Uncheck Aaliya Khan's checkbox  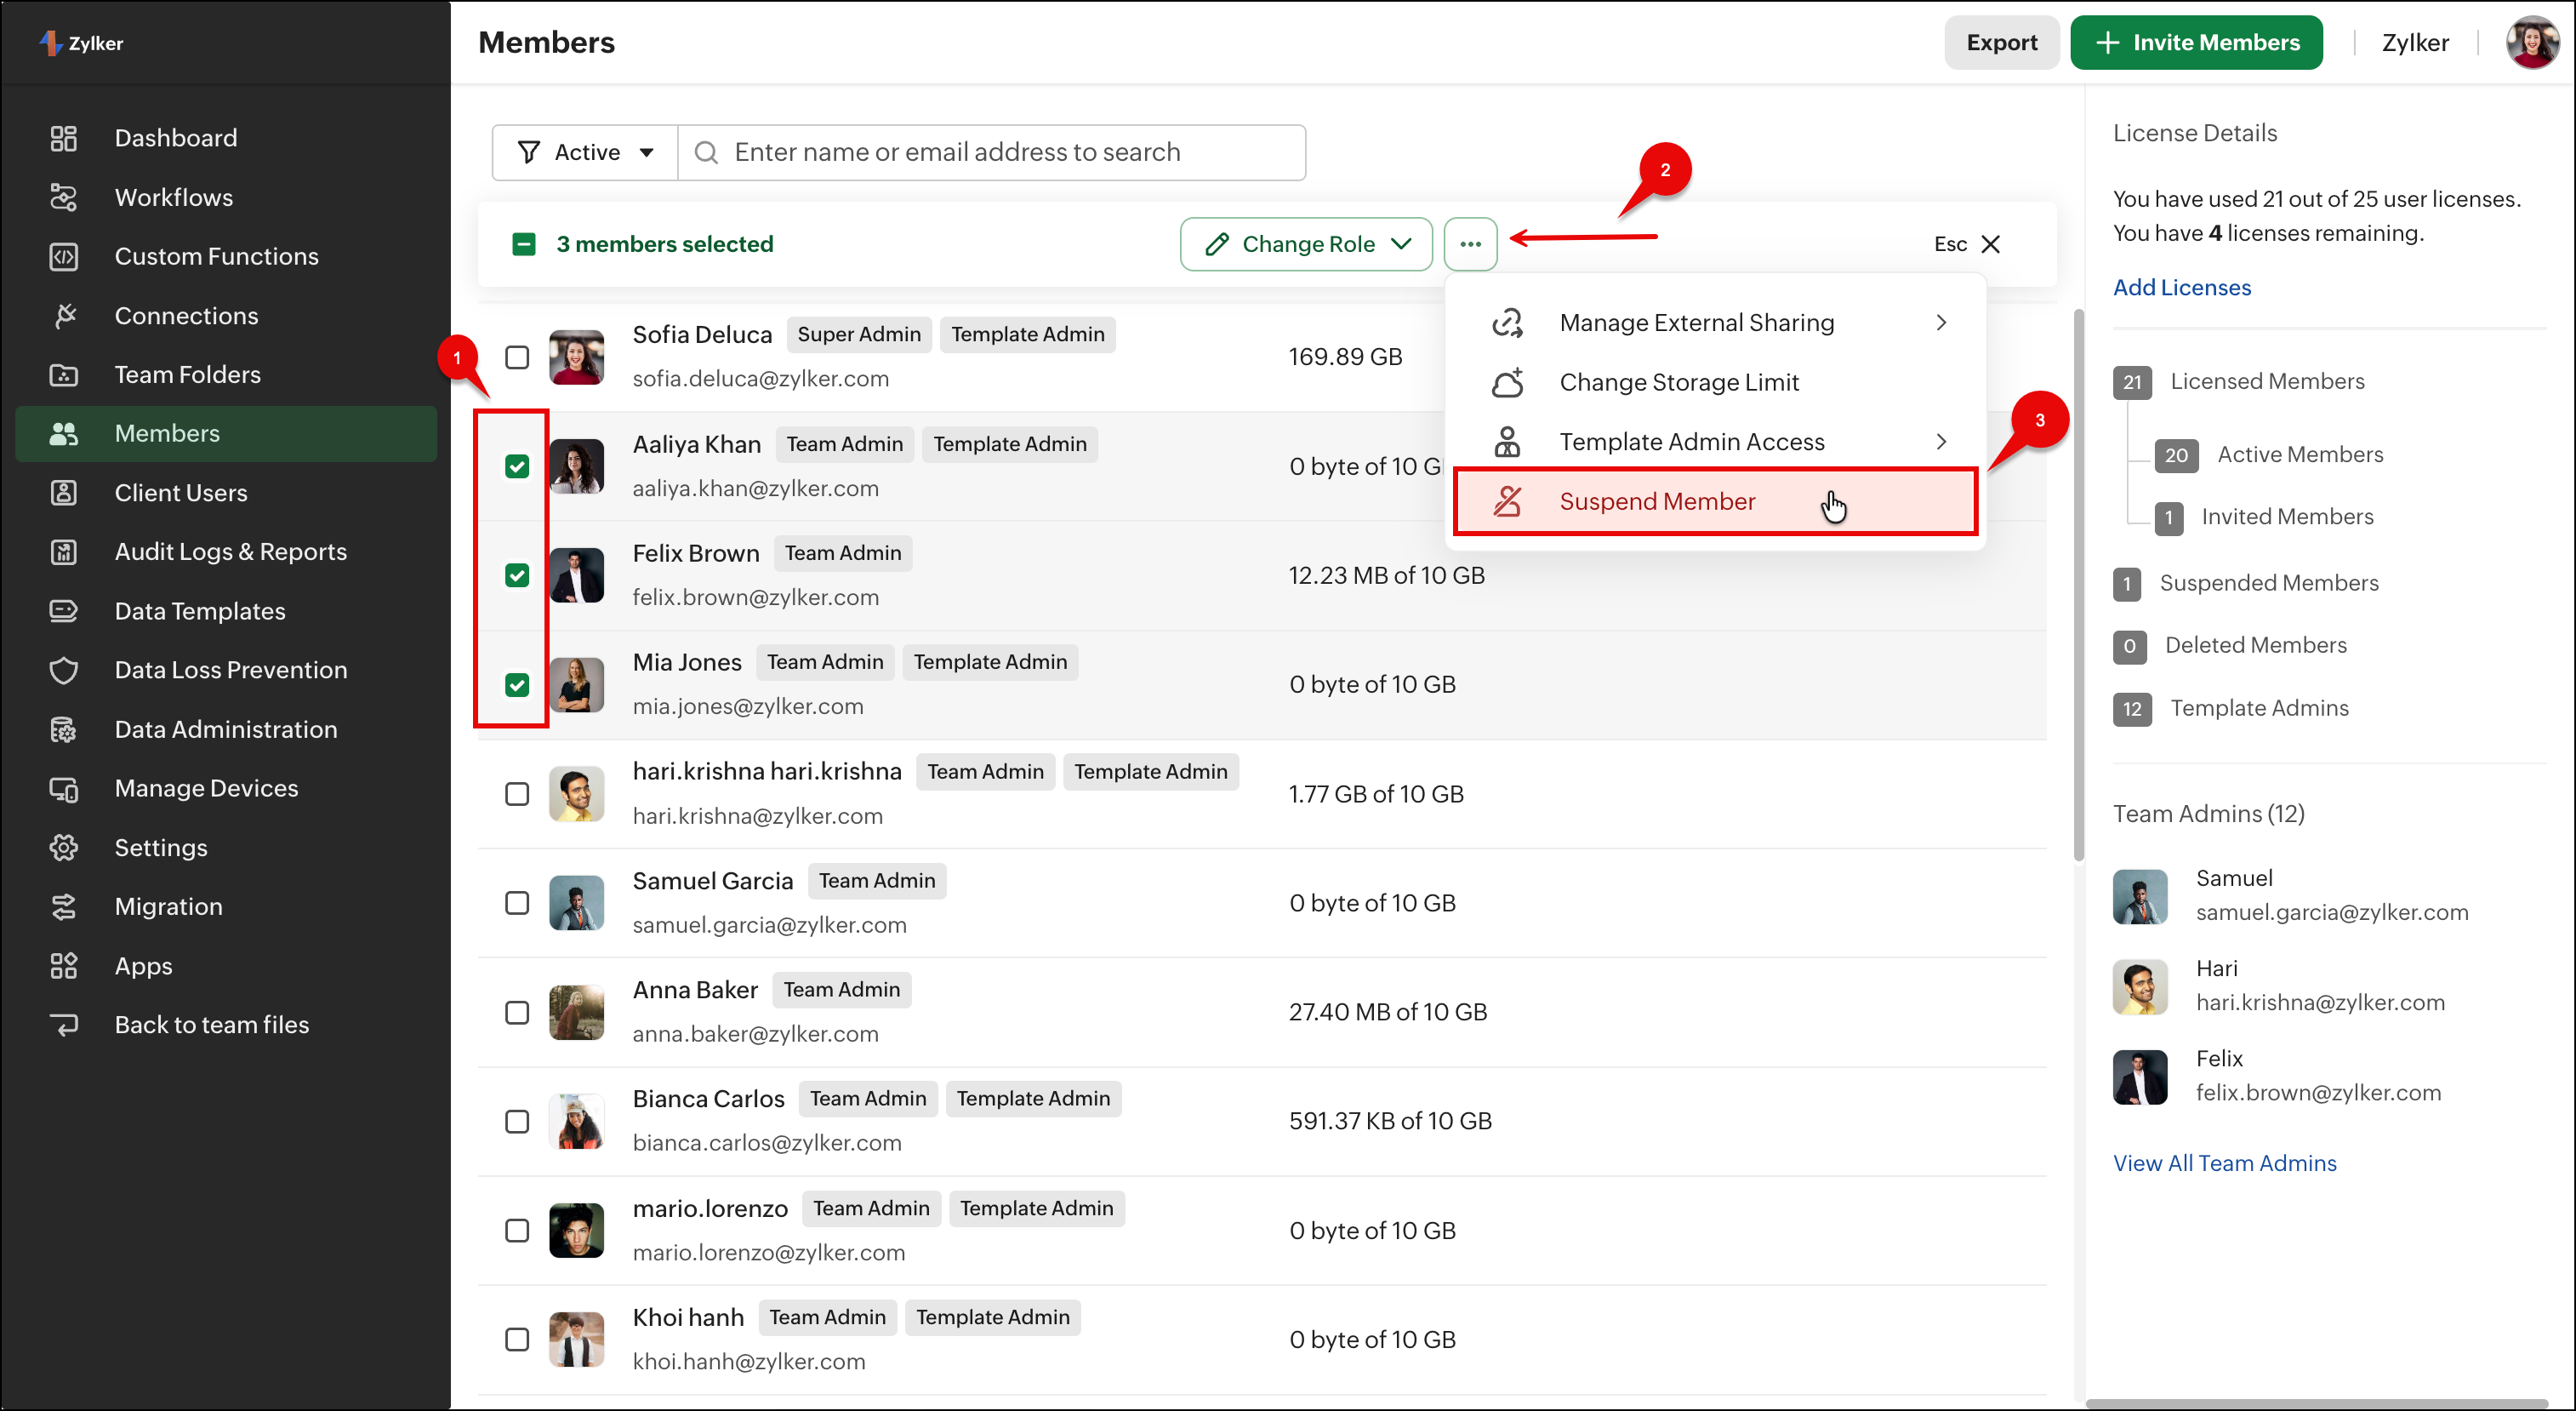click(x=517, y=466)
